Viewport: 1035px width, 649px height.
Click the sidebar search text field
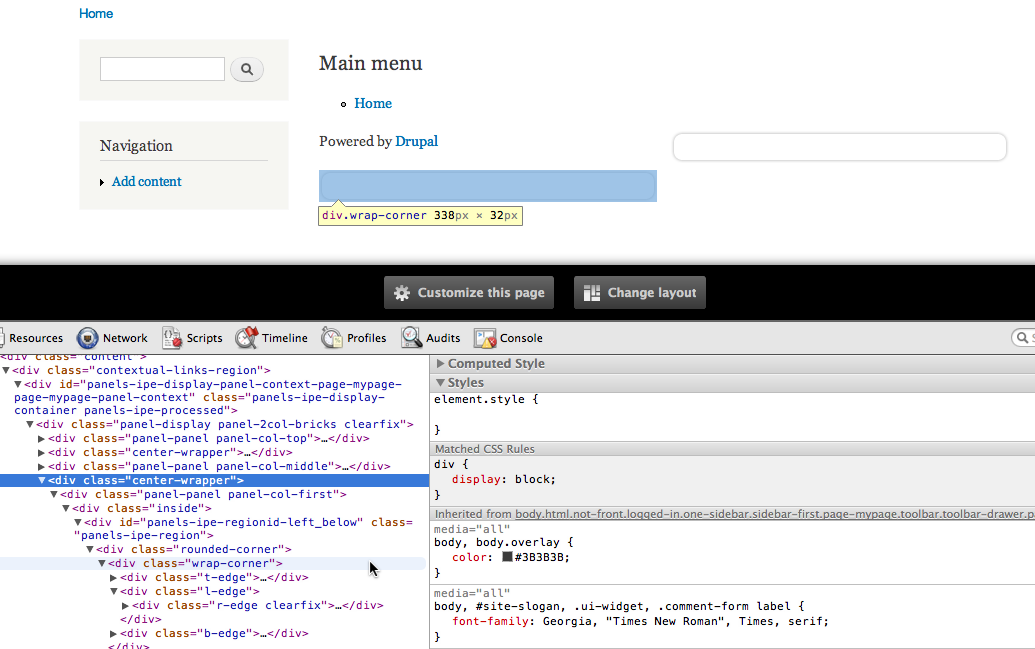pyautogui.click(x=162, y=69)
